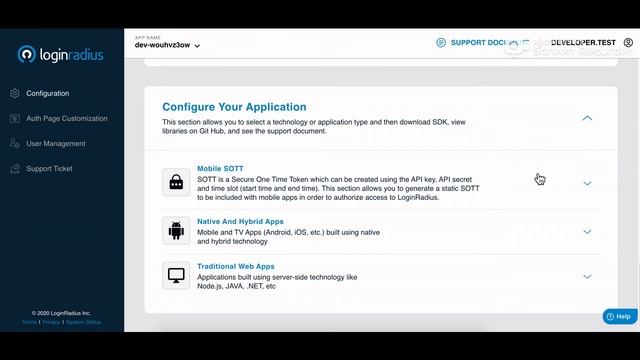The image size is (640, 360).
Task: Click the Support Documents link
Action: pyautogui.click(x=490, y=42)
